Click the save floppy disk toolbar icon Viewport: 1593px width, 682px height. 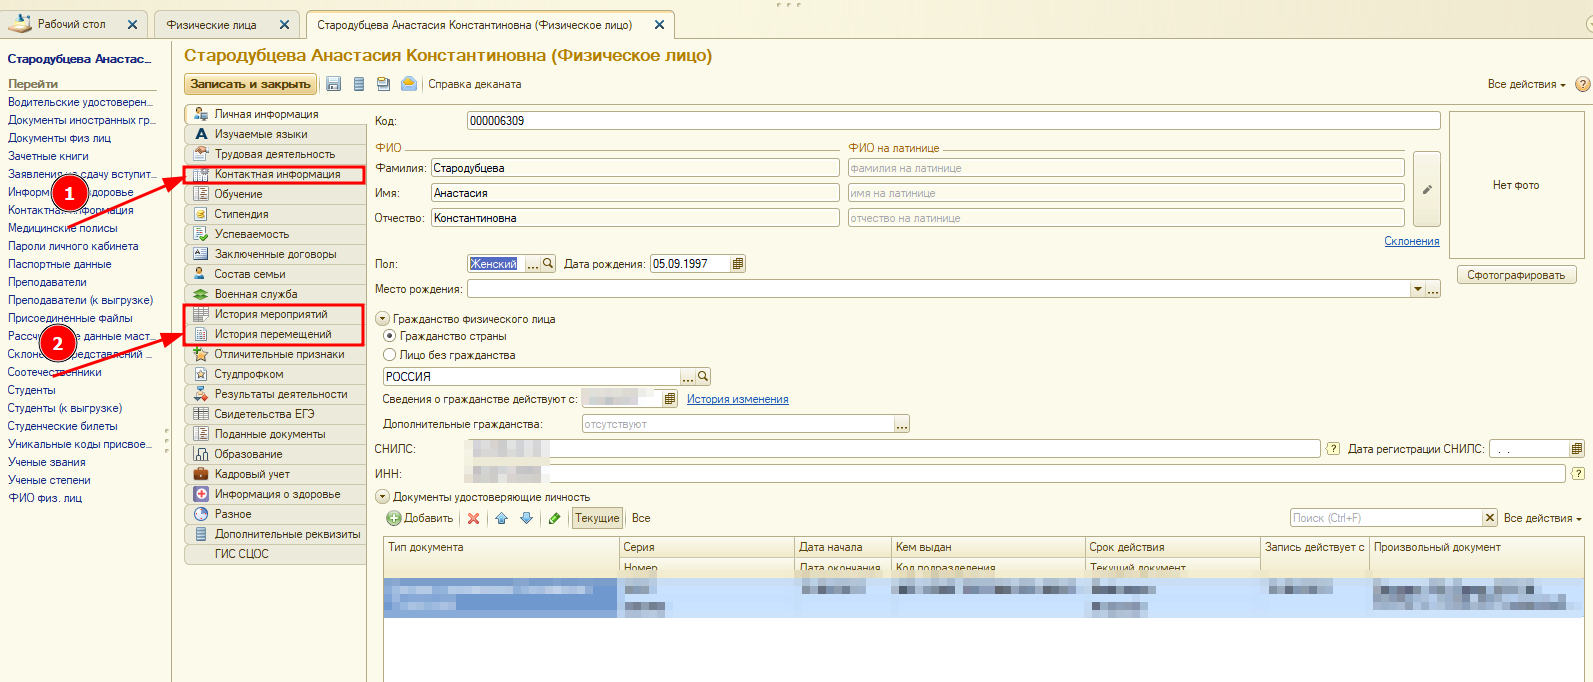coord(334,84)
